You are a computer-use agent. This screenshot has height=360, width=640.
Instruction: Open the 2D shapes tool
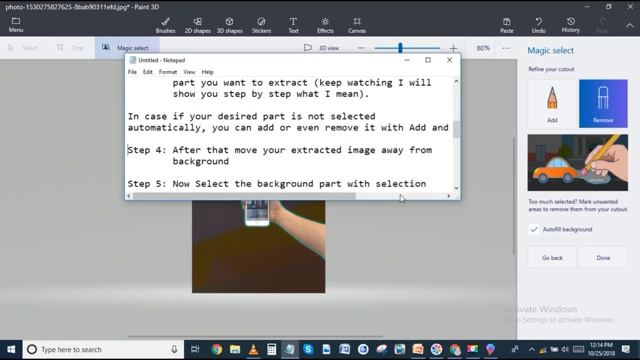click(x=198, y=25)
